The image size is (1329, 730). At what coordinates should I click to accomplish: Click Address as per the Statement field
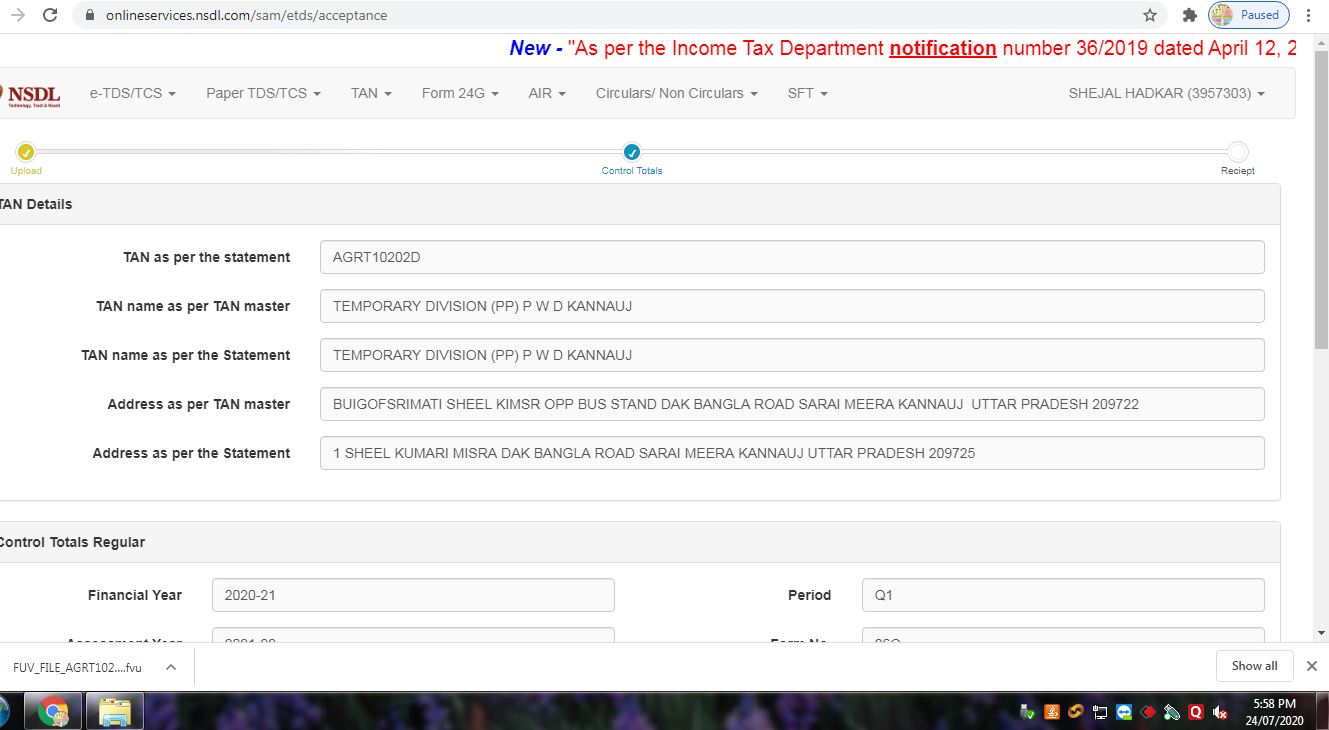792,453
